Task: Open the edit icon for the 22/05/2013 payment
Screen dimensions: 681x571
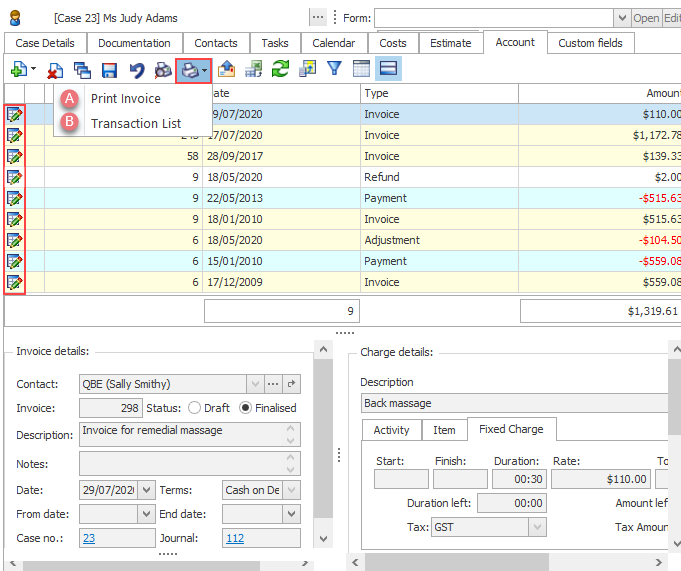Action: [15, 198]
